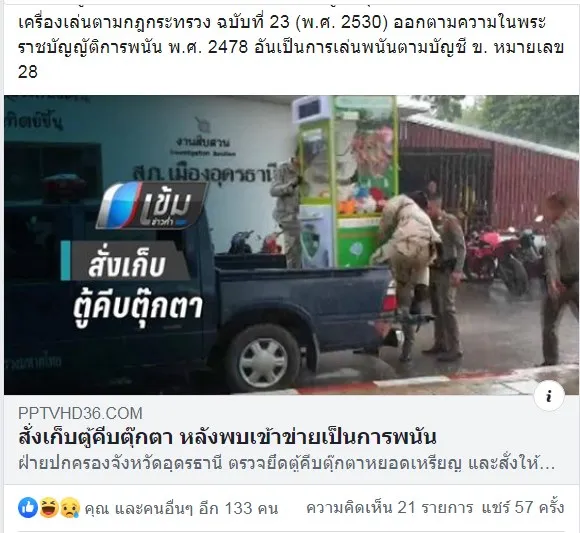View who reacted: คุณ และคนอื่นๆ อีก 133 คน
This screenshot has width=580, height=533.
click(x=181, y=508)
